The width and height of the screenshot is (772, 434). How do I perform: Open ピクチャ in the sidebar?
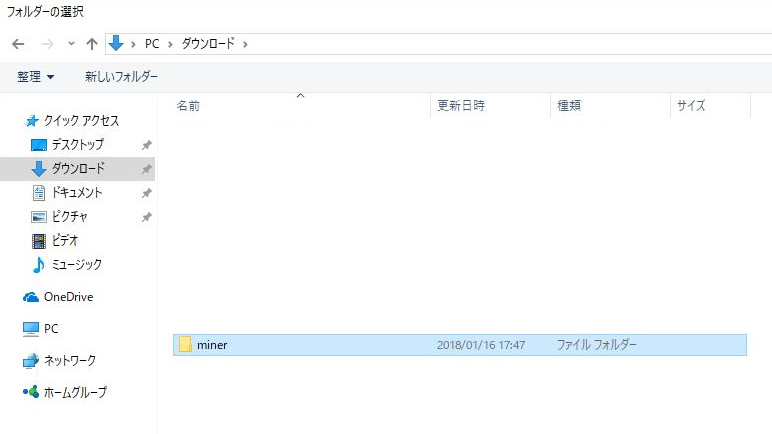(69, 216)
